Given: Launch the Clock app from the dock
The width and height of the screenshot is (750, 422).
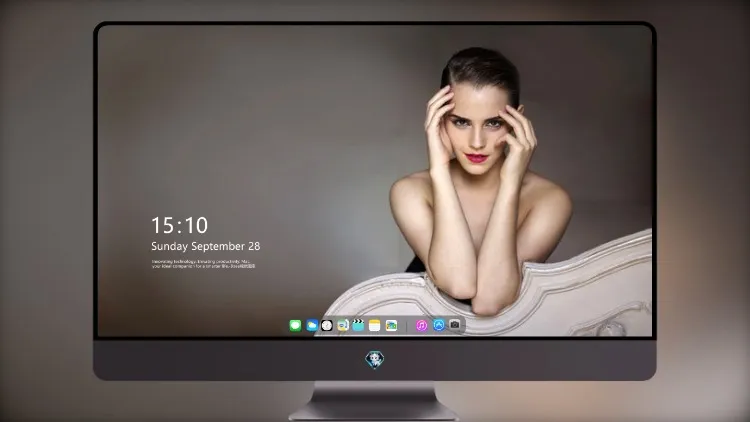Looking at the screenshot, I should pyautogui.click(x=327, y=325).
